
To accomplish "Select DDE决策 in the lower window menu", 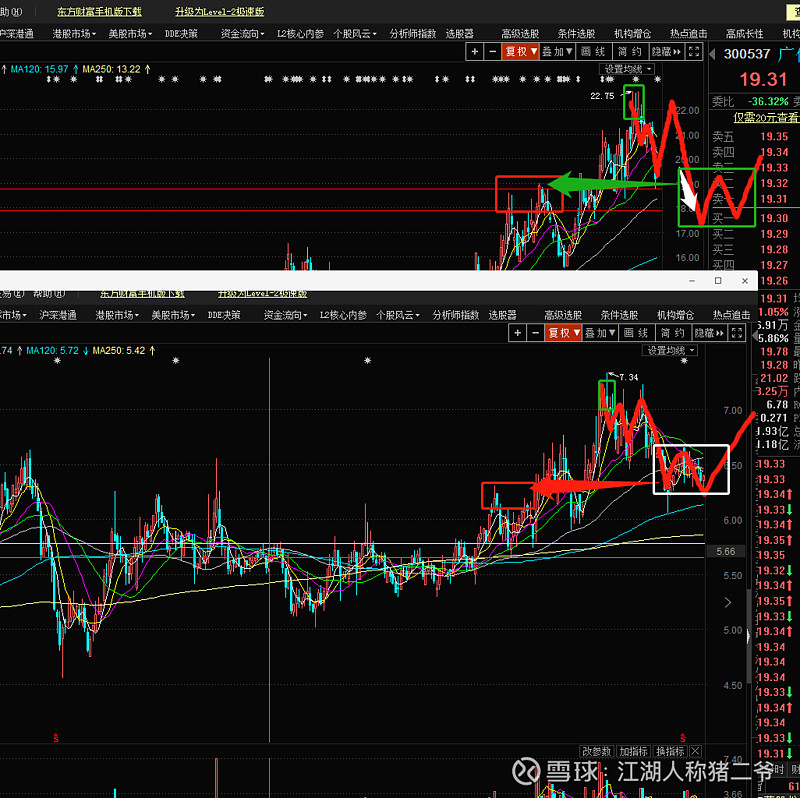I will 224,315.
